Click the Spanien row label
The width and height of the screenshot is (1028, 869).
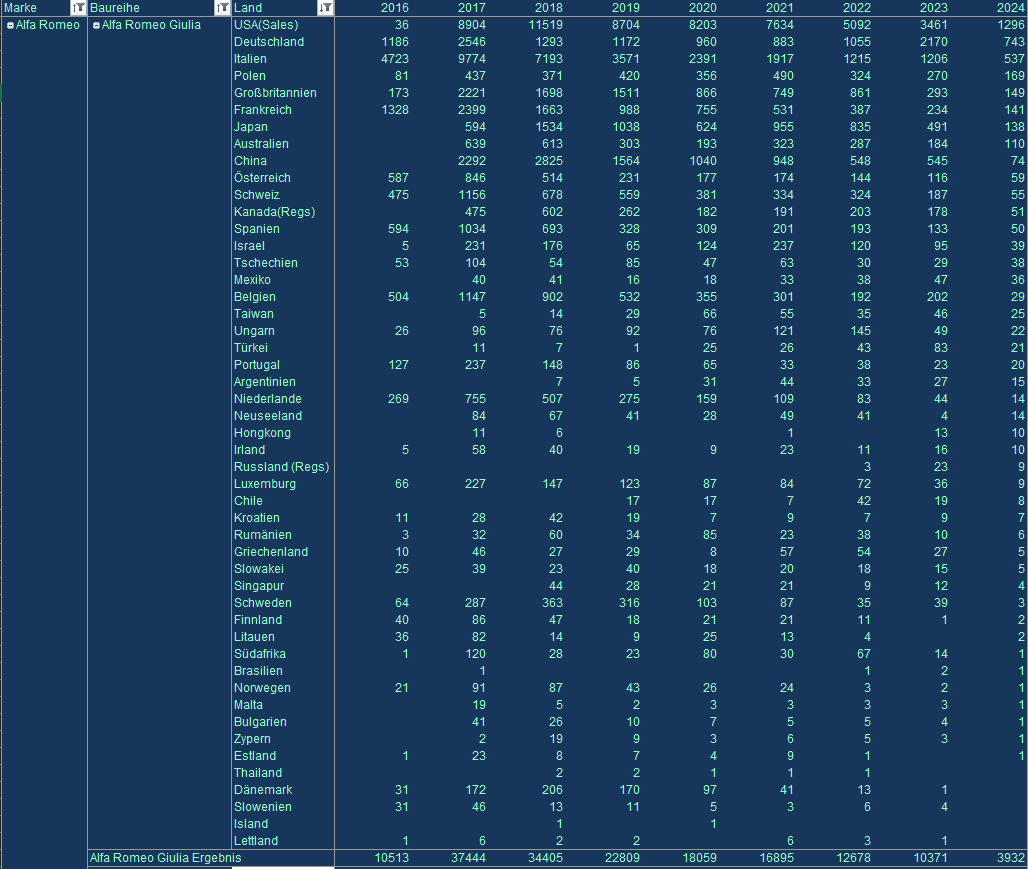[x=256, y=229]
